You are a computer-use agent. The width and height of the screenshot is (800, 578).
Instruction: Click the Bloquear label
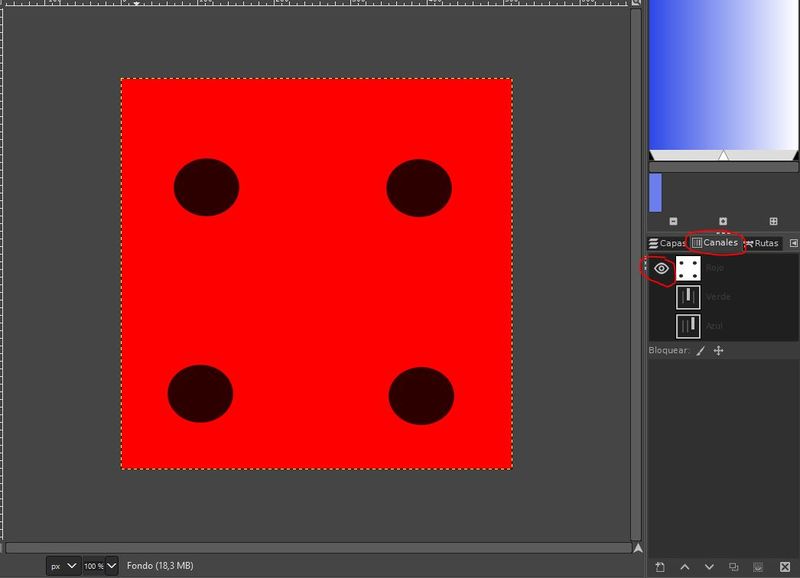pyautogui.click(x=668, y=350)
